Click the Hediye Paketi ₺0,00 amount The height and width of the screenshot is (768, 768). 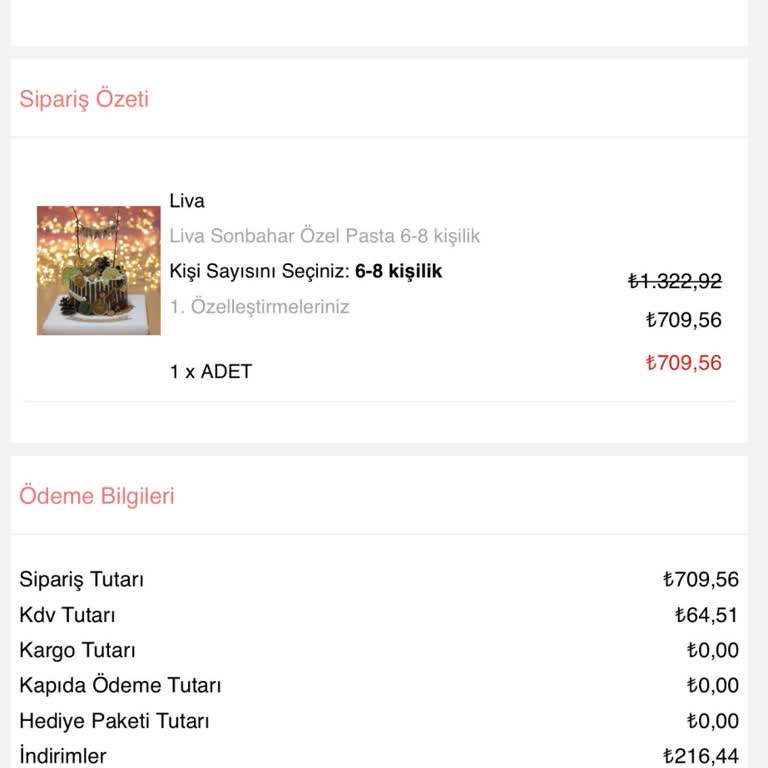tap(712, 721)
